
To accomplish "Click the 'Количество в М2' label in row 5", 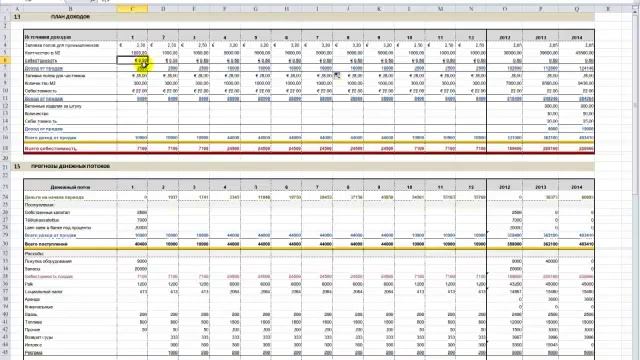I will tap(43, 53).
